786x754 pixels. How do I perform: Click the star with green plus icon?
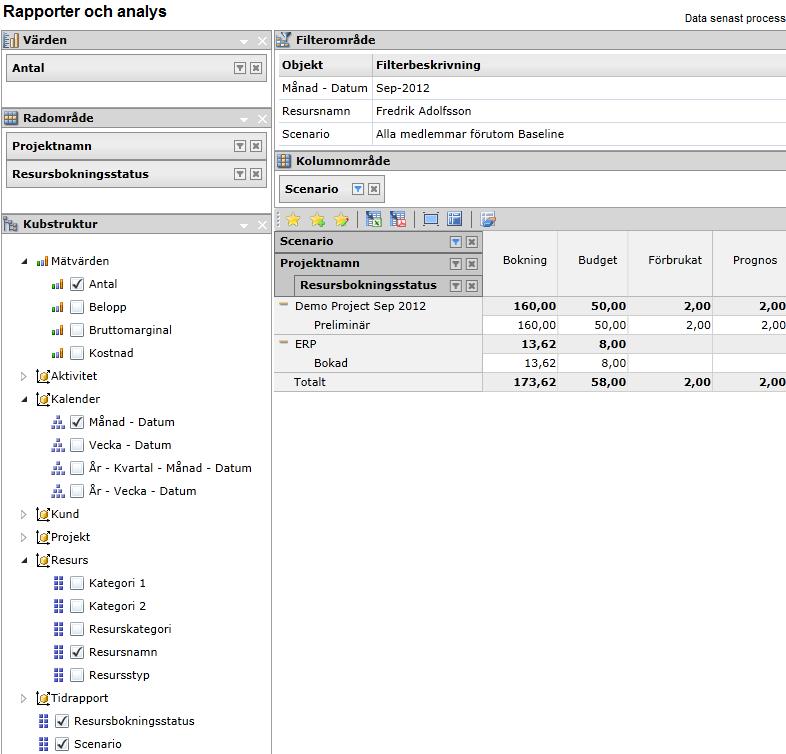point(317,220)
